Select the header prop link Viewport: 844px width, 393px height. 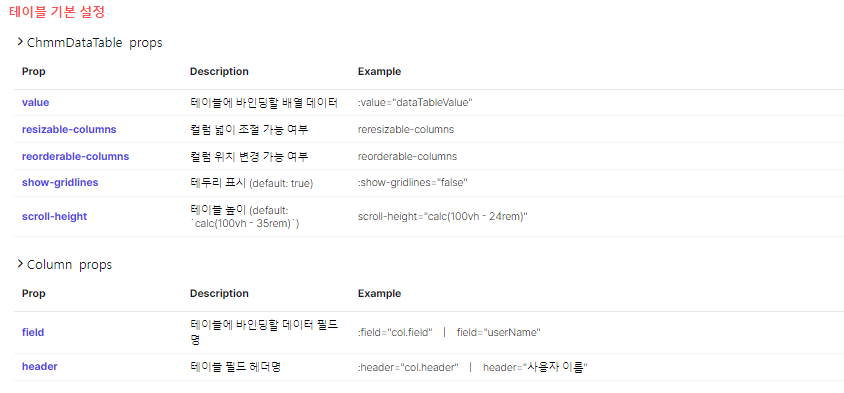click(40, 366)
